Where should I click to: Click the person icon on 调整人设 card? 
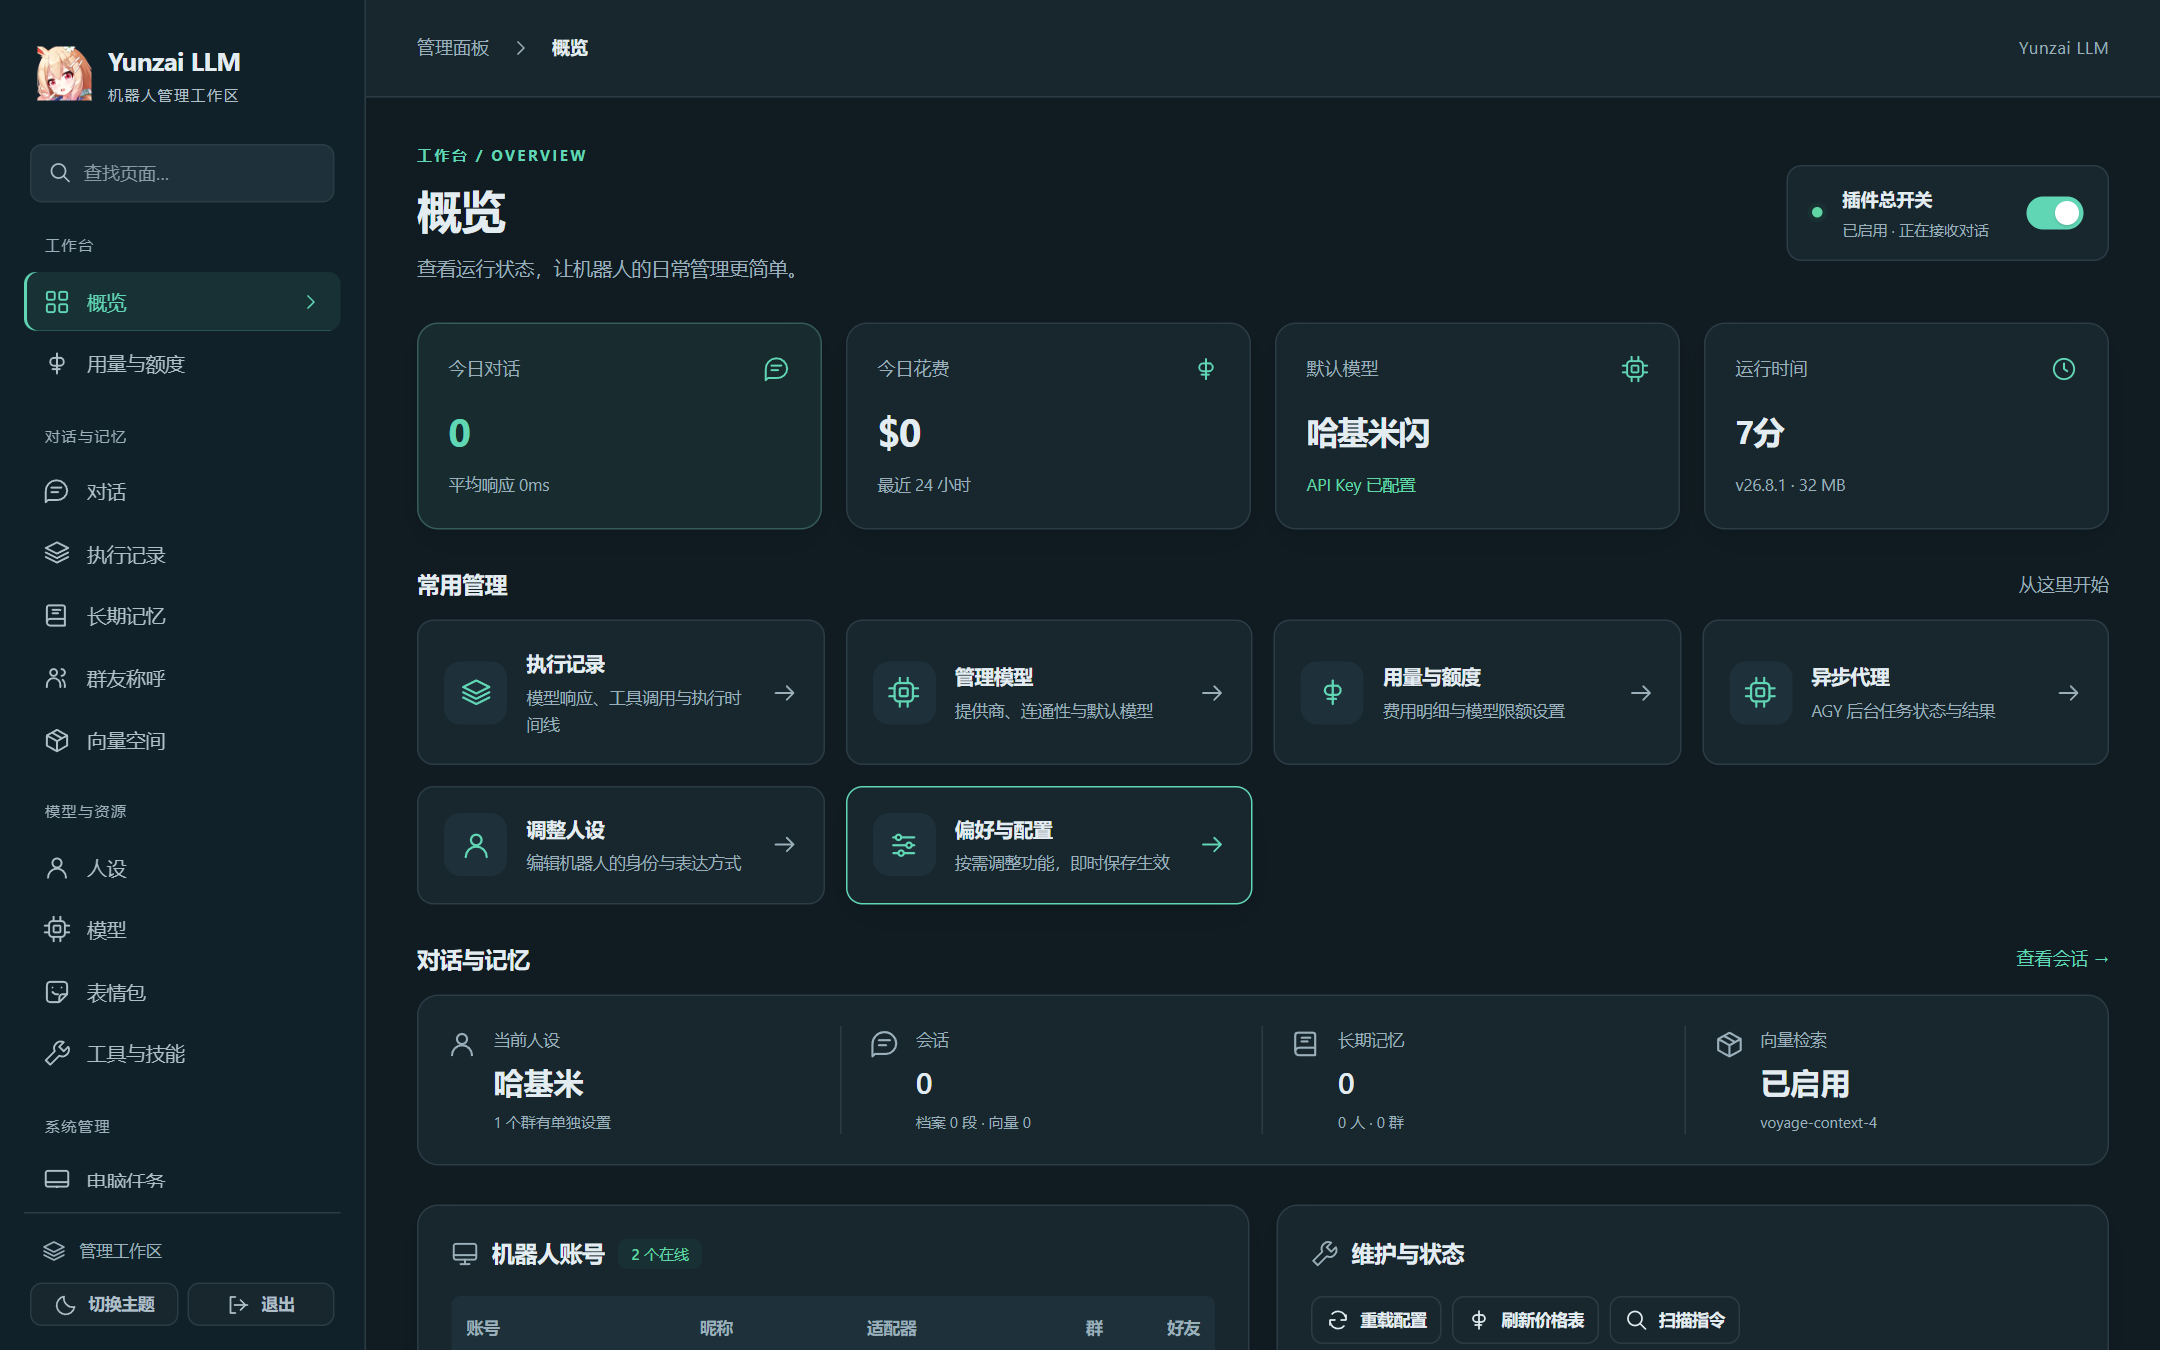(476, 845)
